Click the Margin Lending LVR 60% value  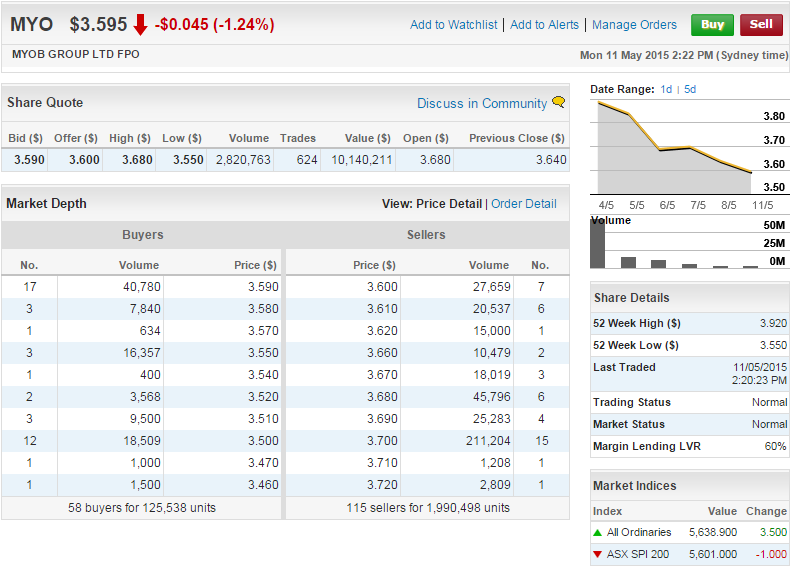pyautogui.click(x=775, y=446)
